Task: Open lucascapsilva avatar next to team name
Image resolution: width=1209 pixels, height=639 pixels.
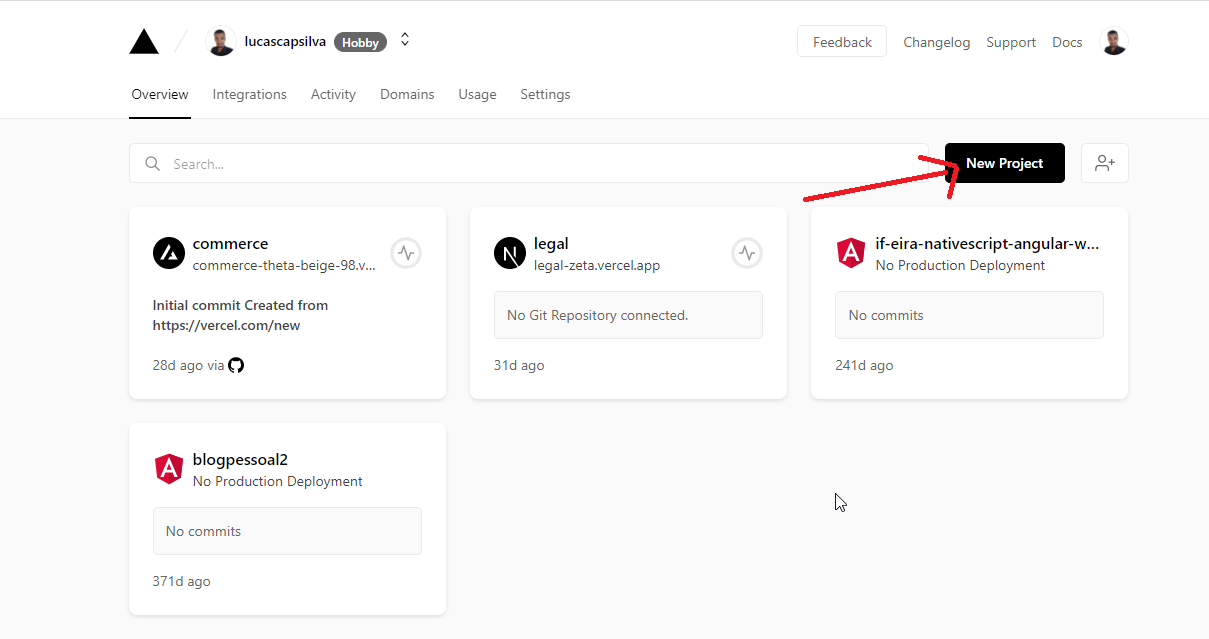Action: [x=221, y=42]
